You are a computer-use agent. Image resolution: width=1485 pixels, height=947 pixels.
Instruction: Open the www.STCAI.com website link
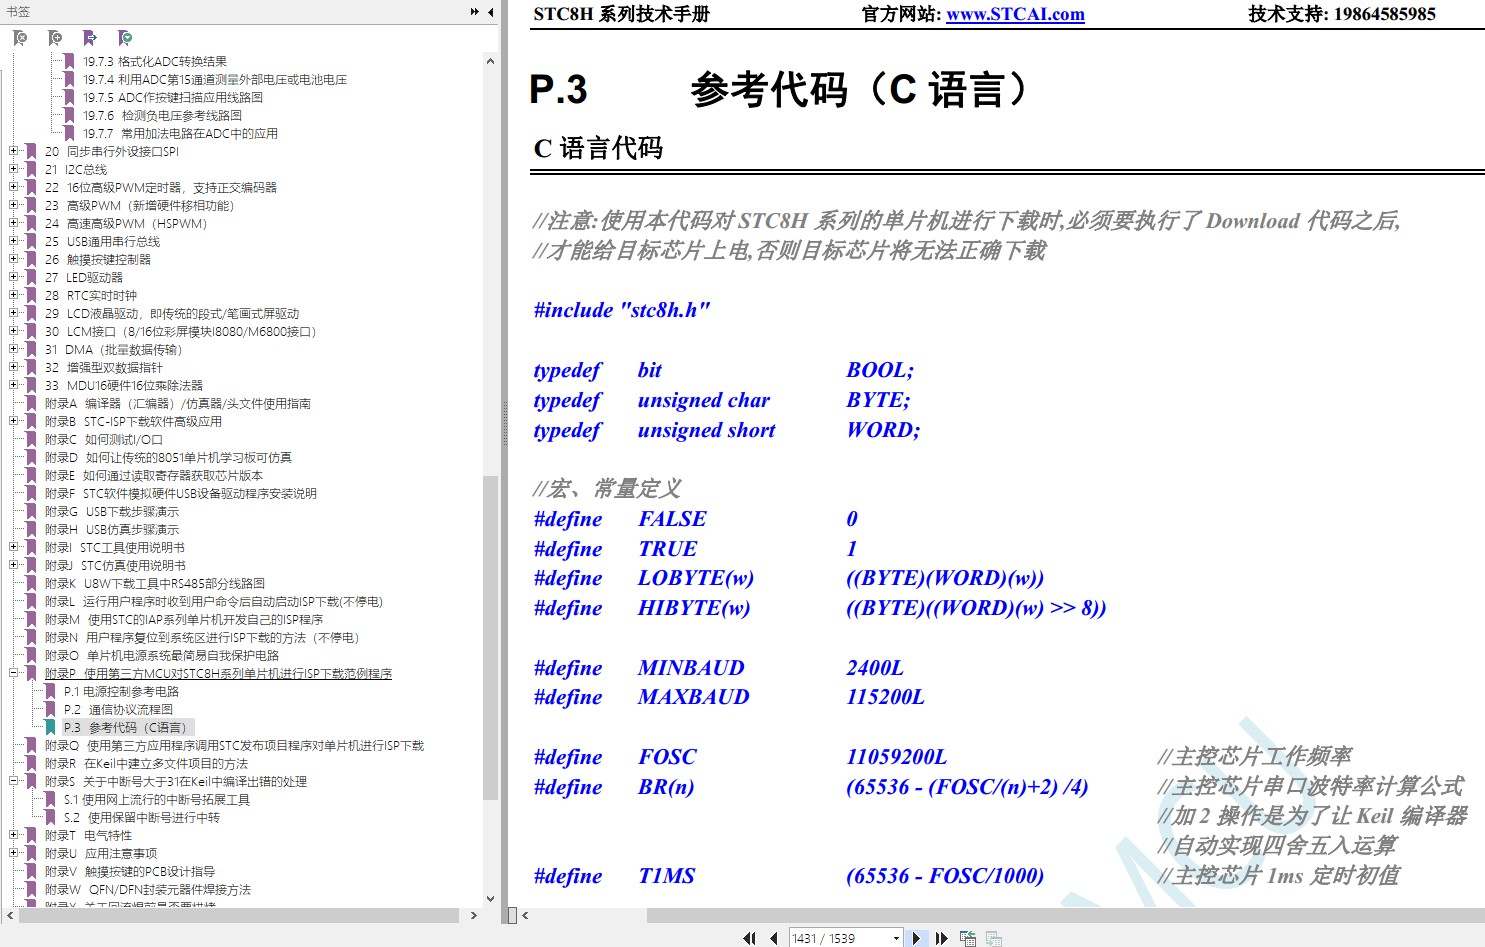[1015, 14]
